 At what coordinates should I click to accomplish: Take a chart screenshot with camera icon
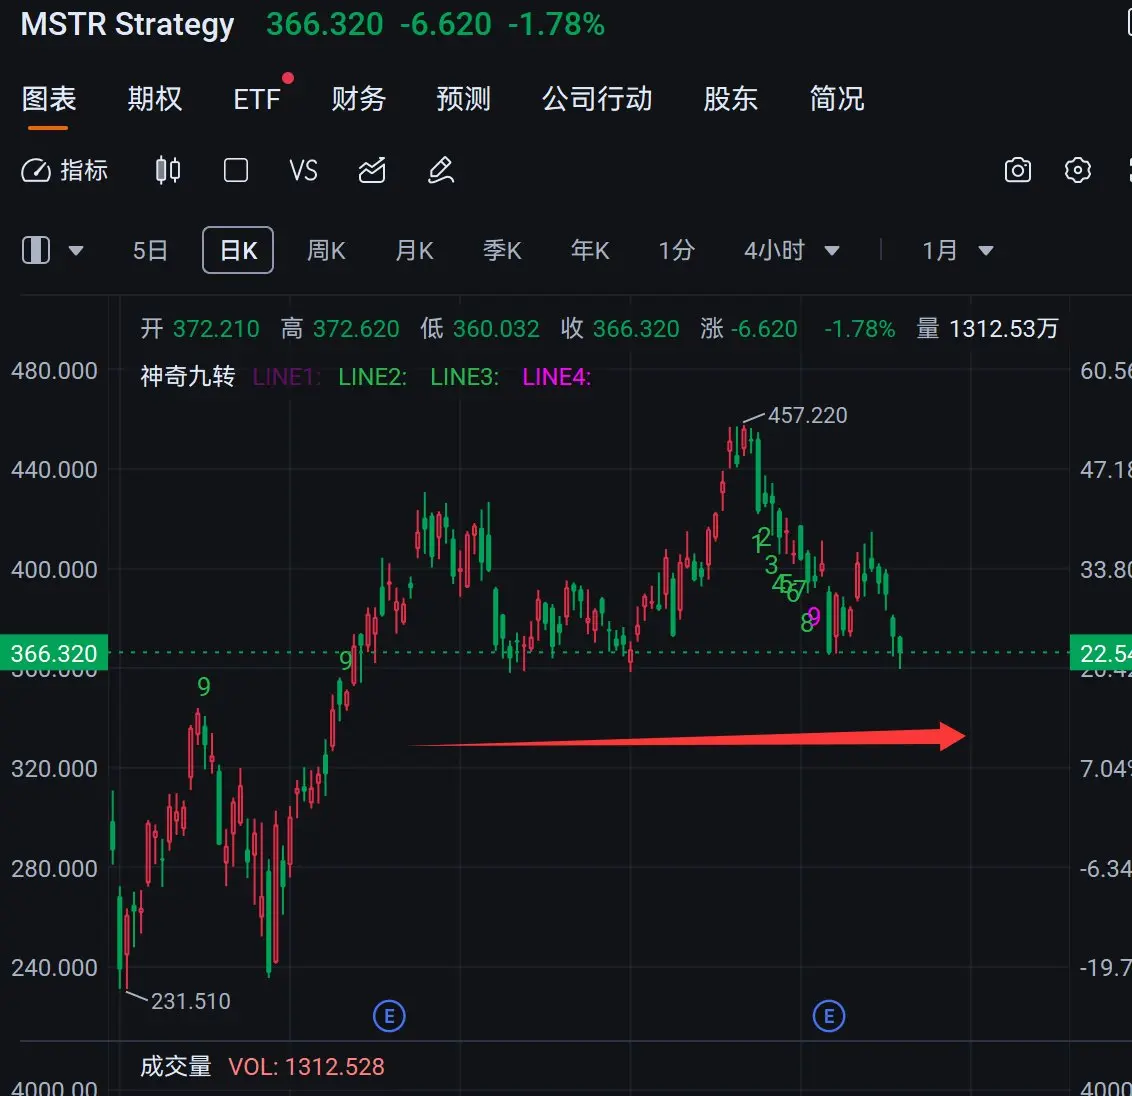point(1017,170)
